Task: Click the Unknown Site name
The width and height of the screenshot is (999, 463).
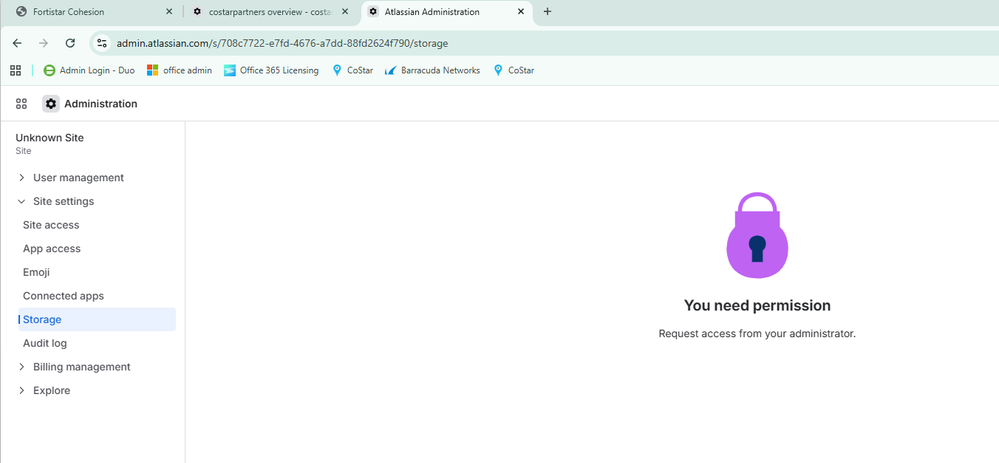Action: pos(50,138)
